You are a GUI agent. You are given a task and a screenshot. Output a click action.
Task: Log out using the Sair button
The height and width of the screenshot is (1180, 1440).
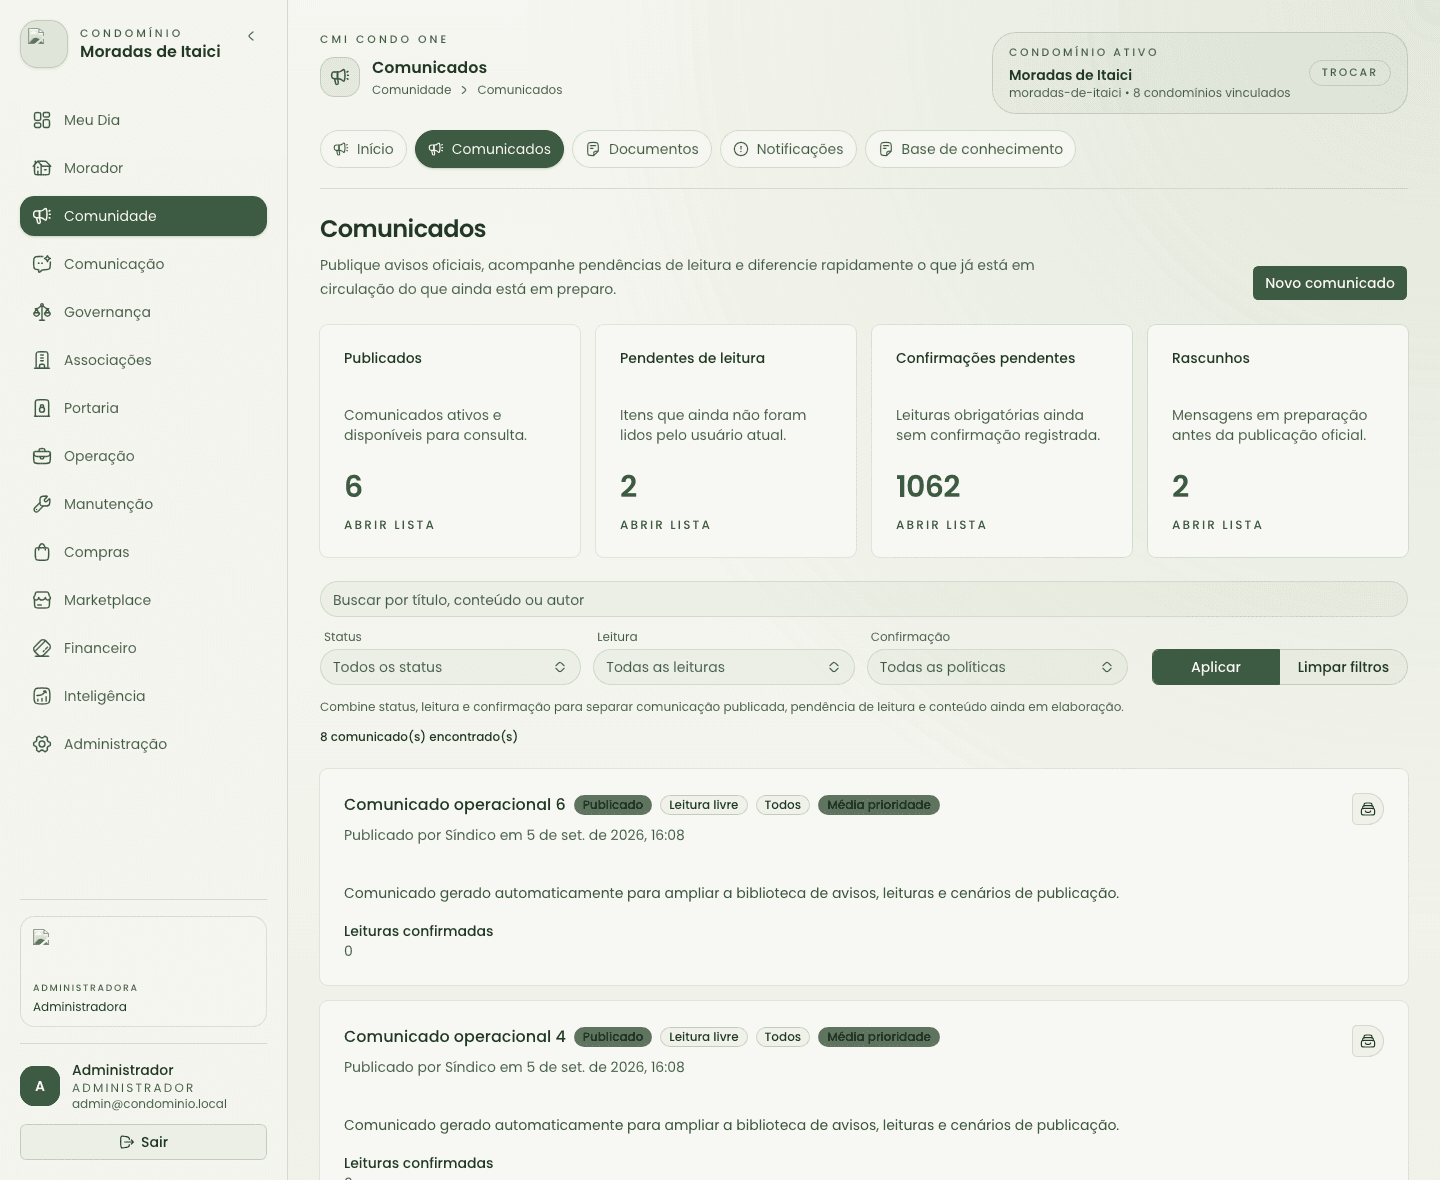pyautogui.click(x=143, y=1142)
